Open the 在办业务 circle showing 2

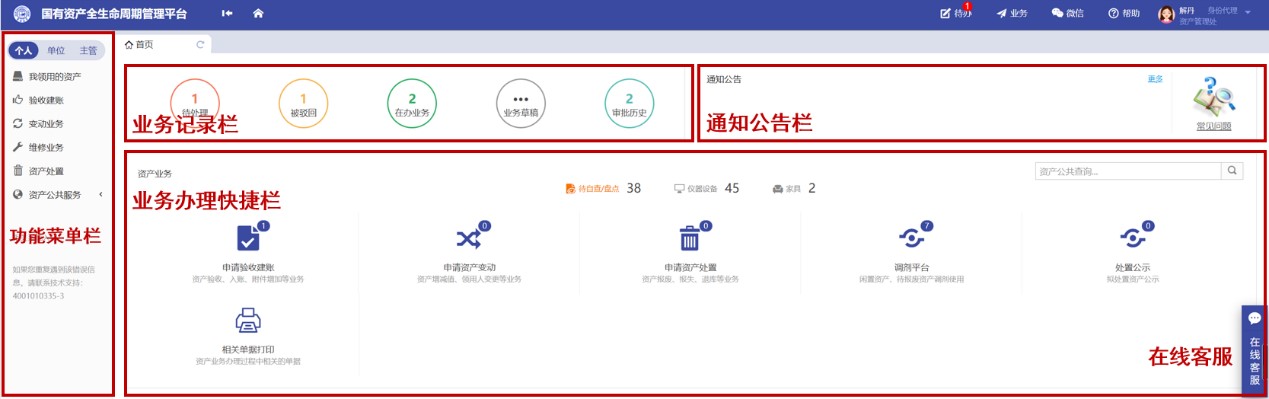[x=412, y=102]
